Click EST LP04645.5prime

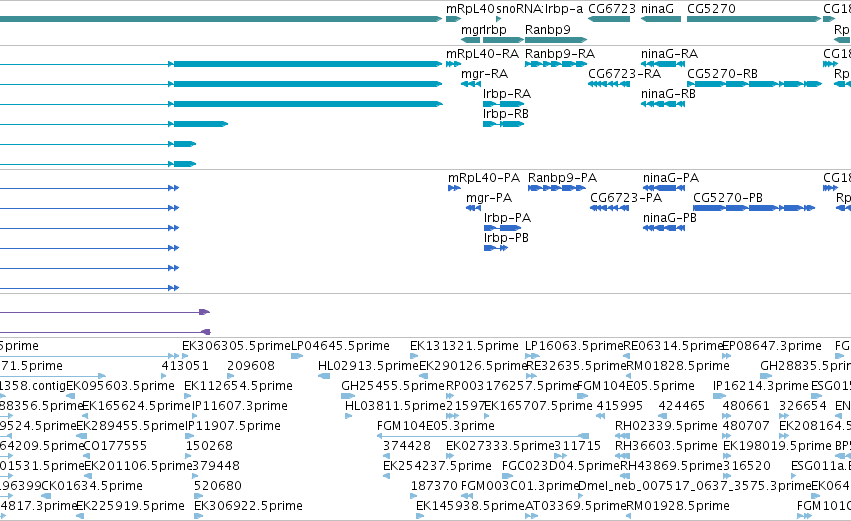tap(340, 346)
